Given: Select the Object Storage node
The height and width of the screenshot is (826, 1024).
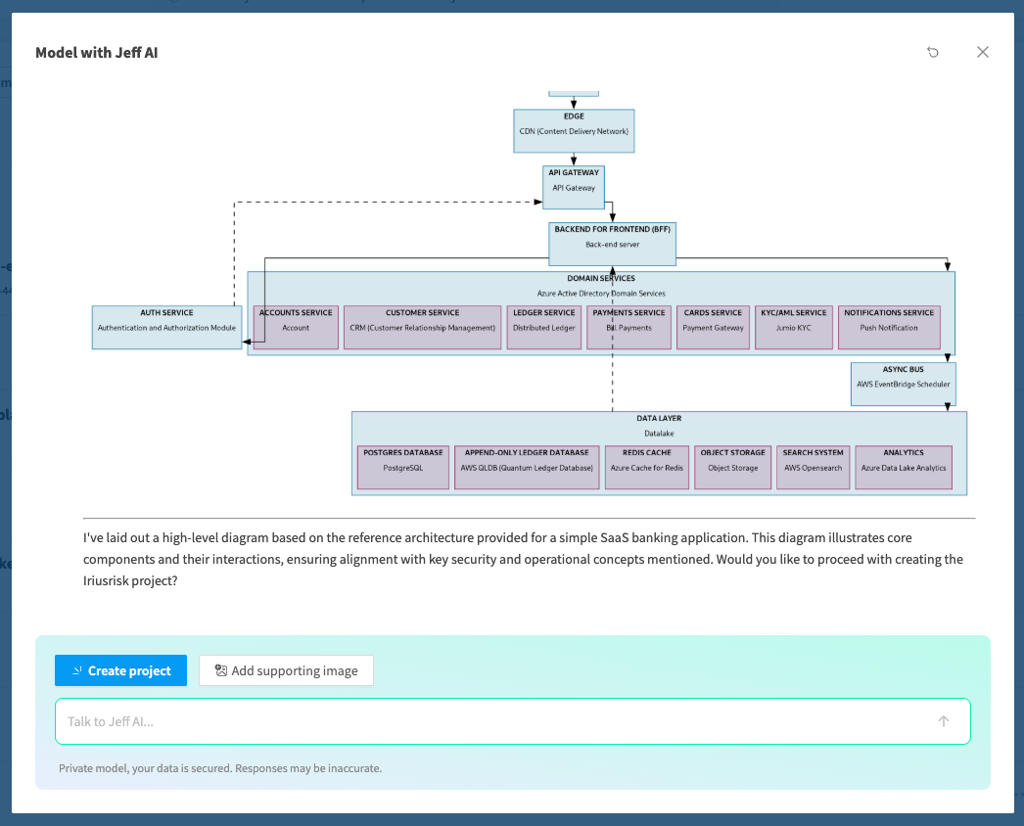Looking at the screenshot, I should [733, 467].
